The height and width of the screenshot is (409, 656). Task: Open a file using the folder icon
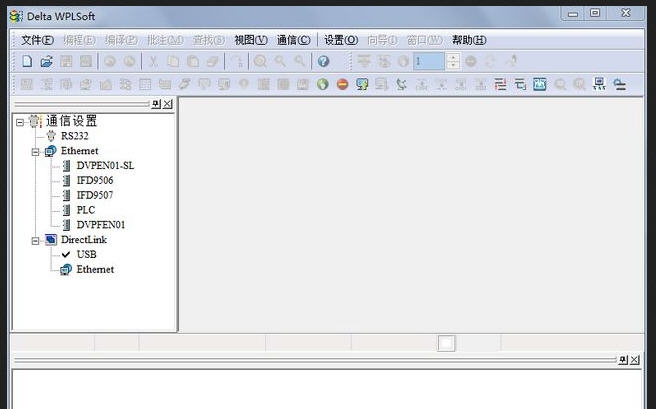(x=46, y=62)
